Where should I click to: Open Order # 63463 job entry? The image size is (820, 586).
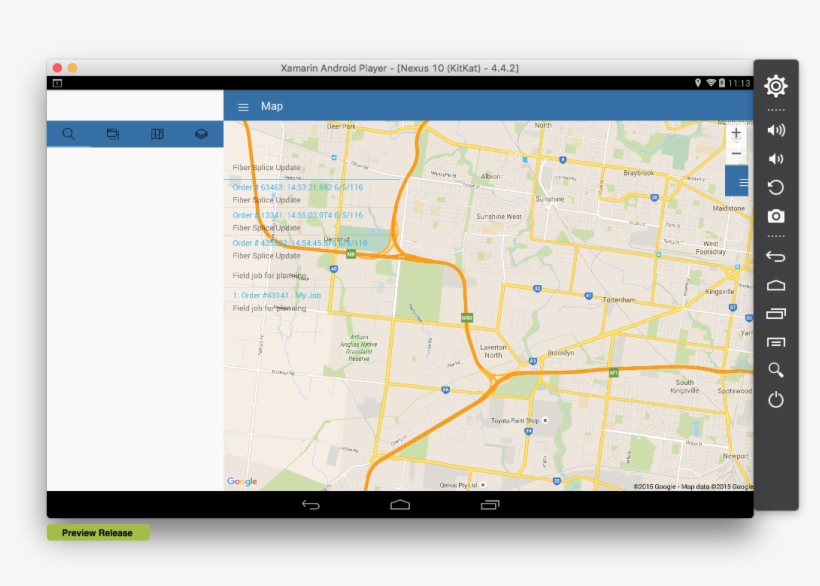coord(297,187)
